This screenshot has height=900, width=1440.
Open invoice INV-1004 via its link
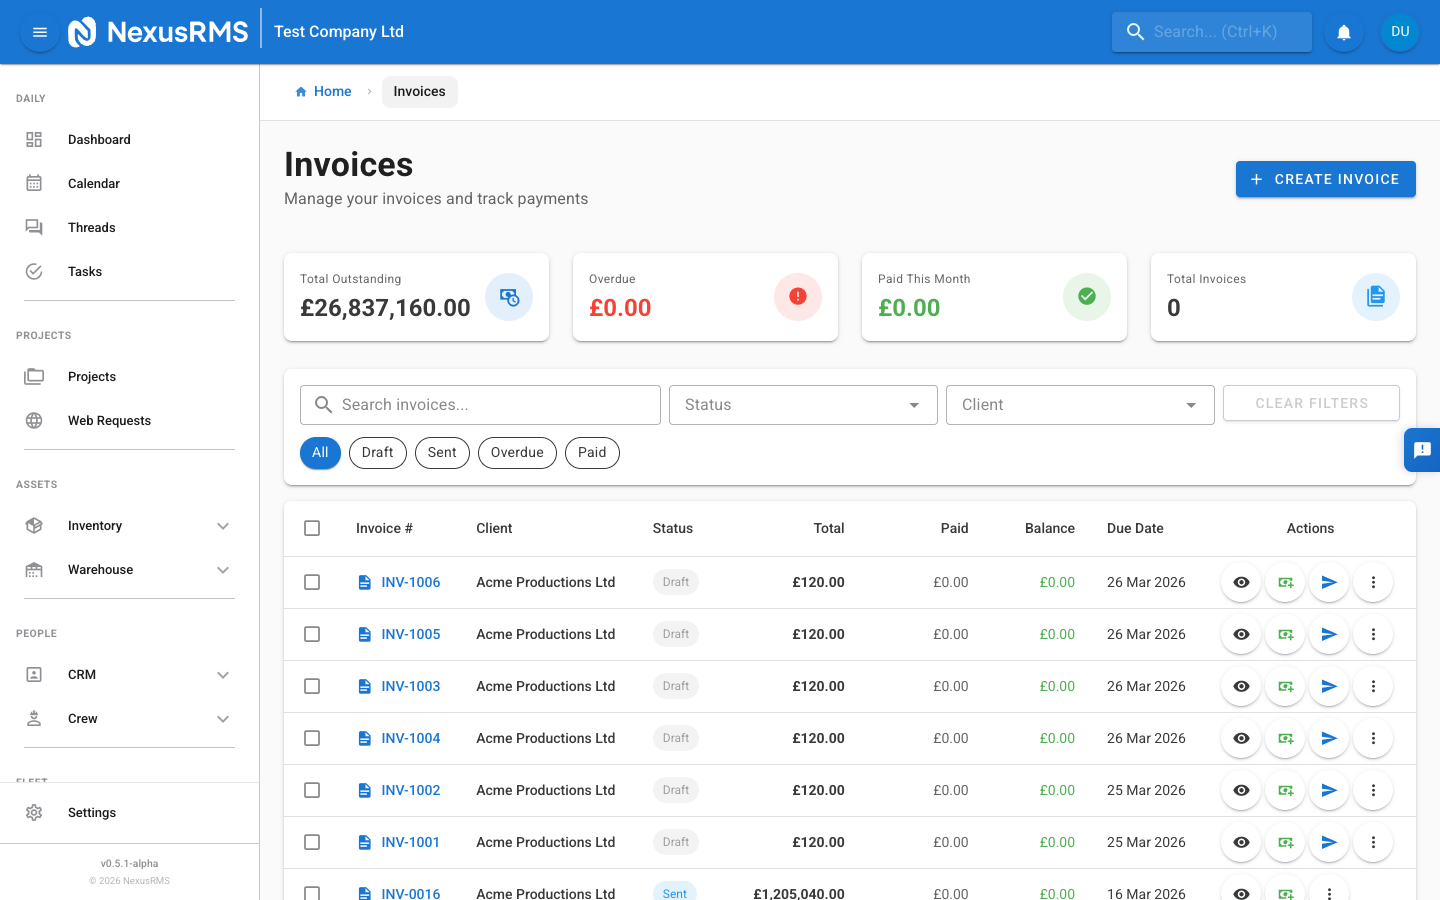[x=411, y=738]
